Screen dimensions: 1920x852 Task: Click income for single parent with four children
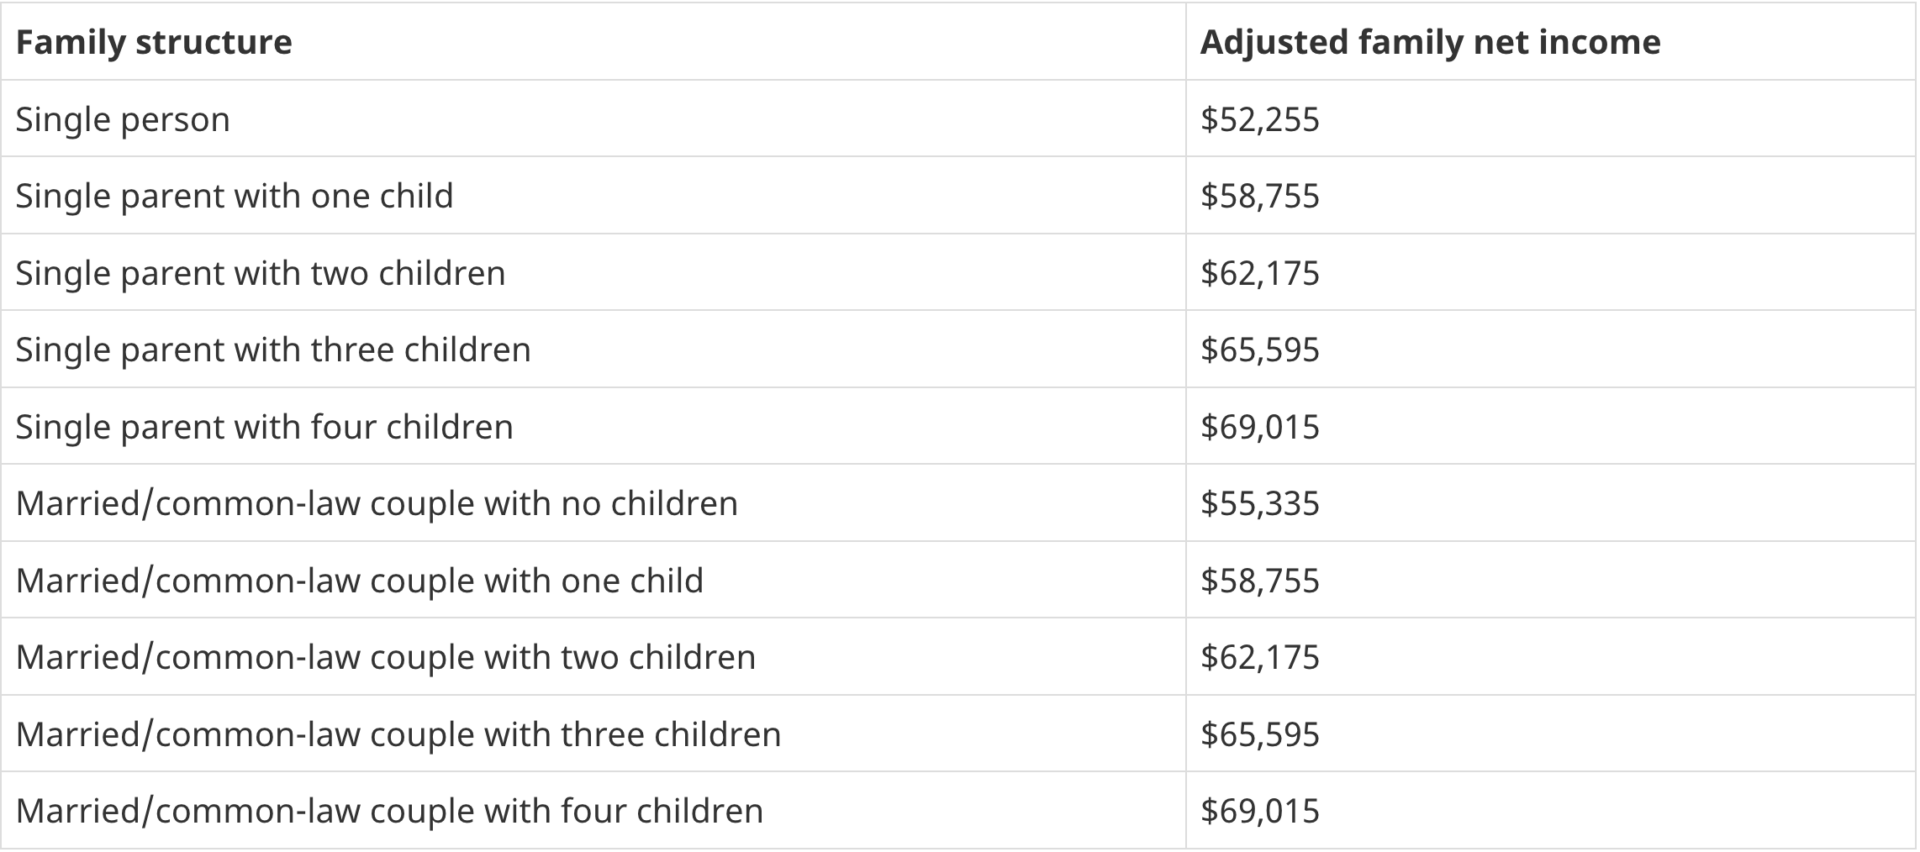(x=1260, y=427)
